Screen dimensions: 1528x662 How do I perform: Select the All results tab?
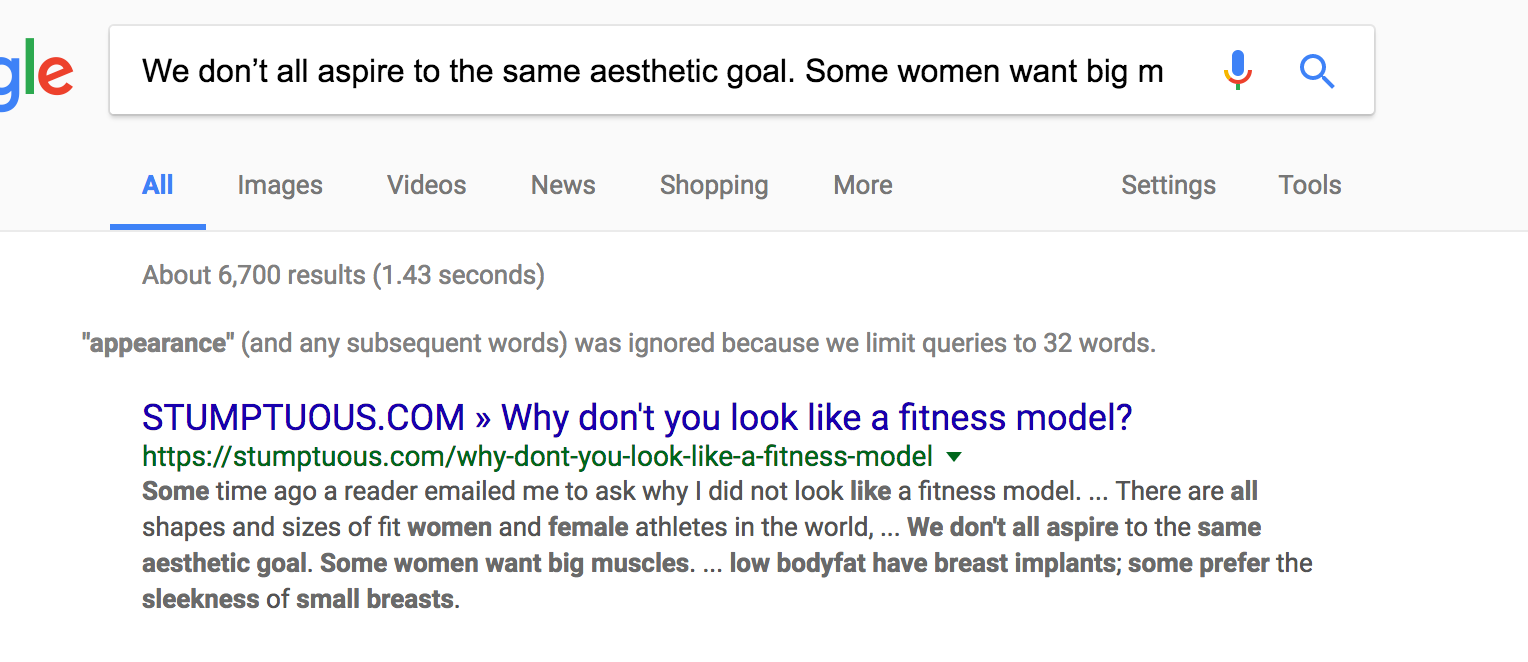(158, 185)
